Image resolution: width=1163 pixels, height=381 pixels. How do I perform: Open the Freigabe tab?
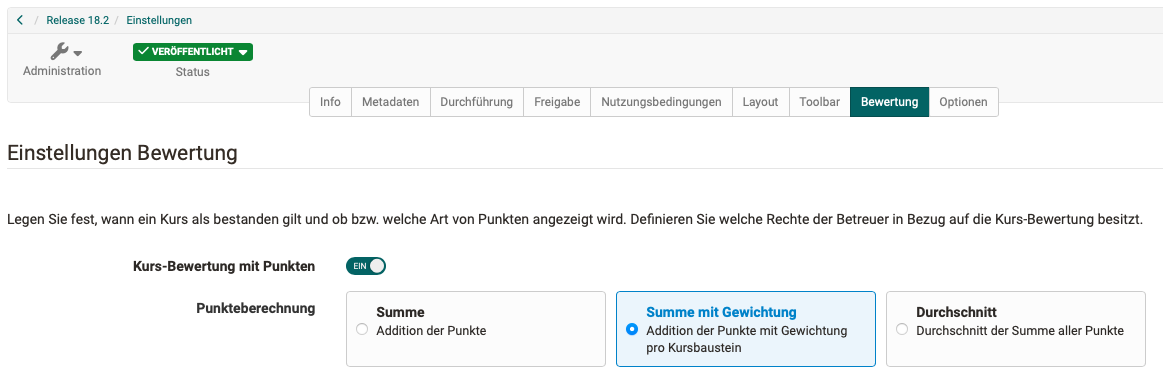[x=557, y=102]
